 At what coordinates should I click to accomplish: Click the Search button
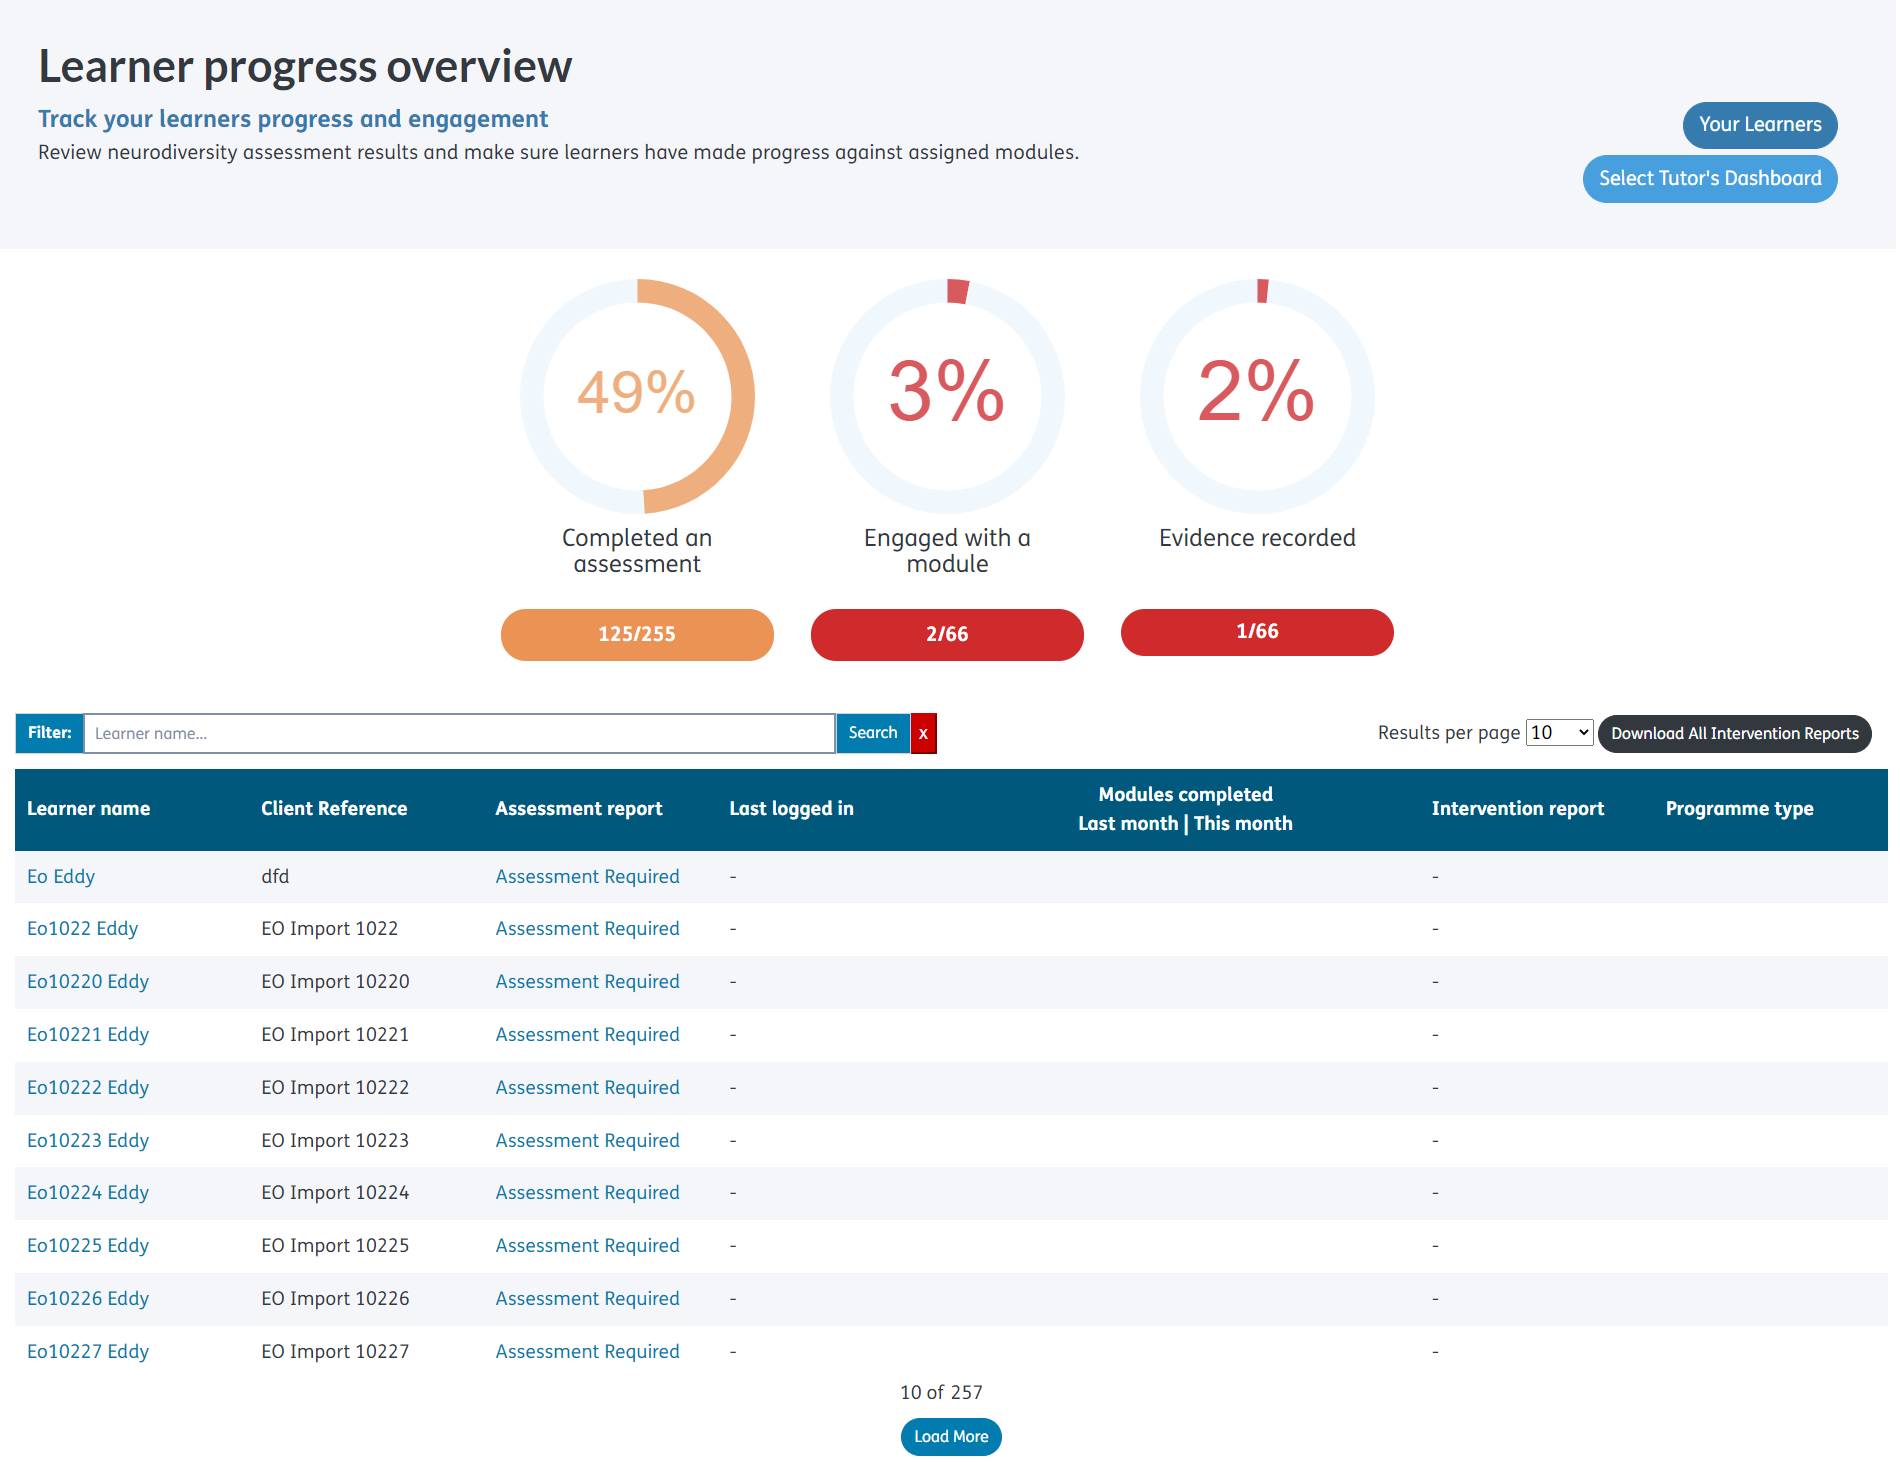point(873,733)
